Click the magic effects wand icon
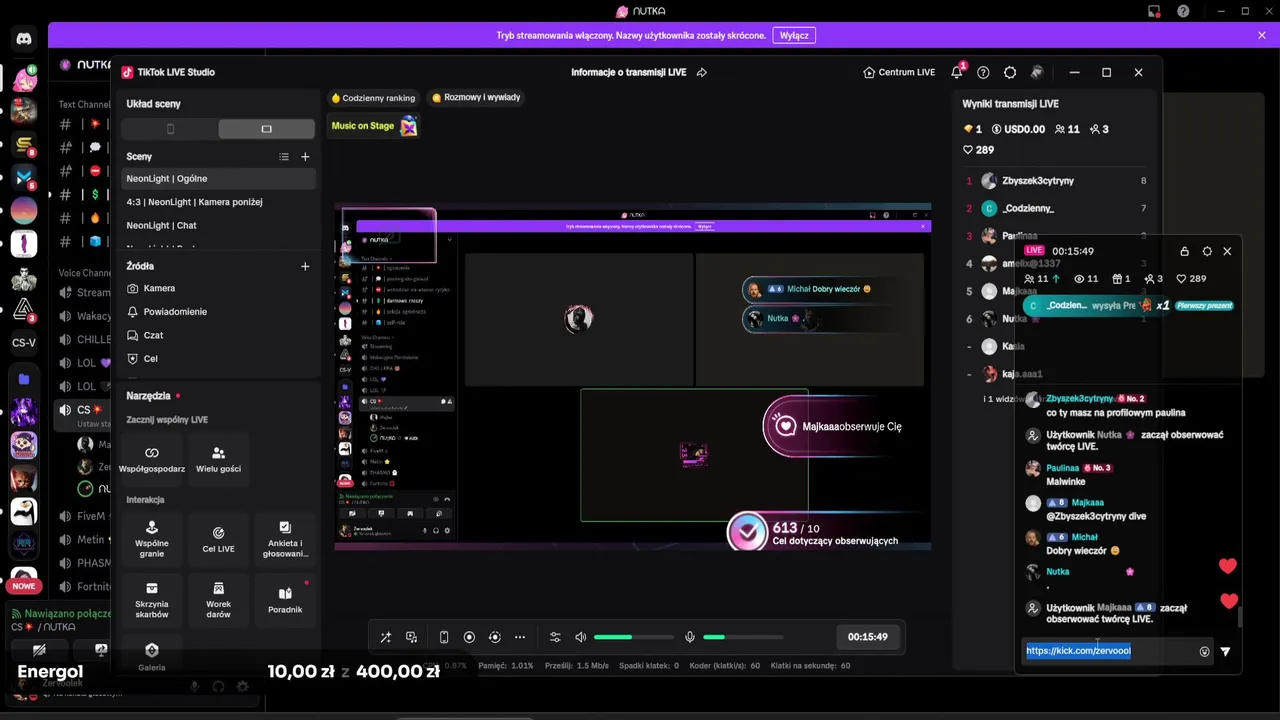The height and width of the screenshot is (720, 1280). pos(386,637)
